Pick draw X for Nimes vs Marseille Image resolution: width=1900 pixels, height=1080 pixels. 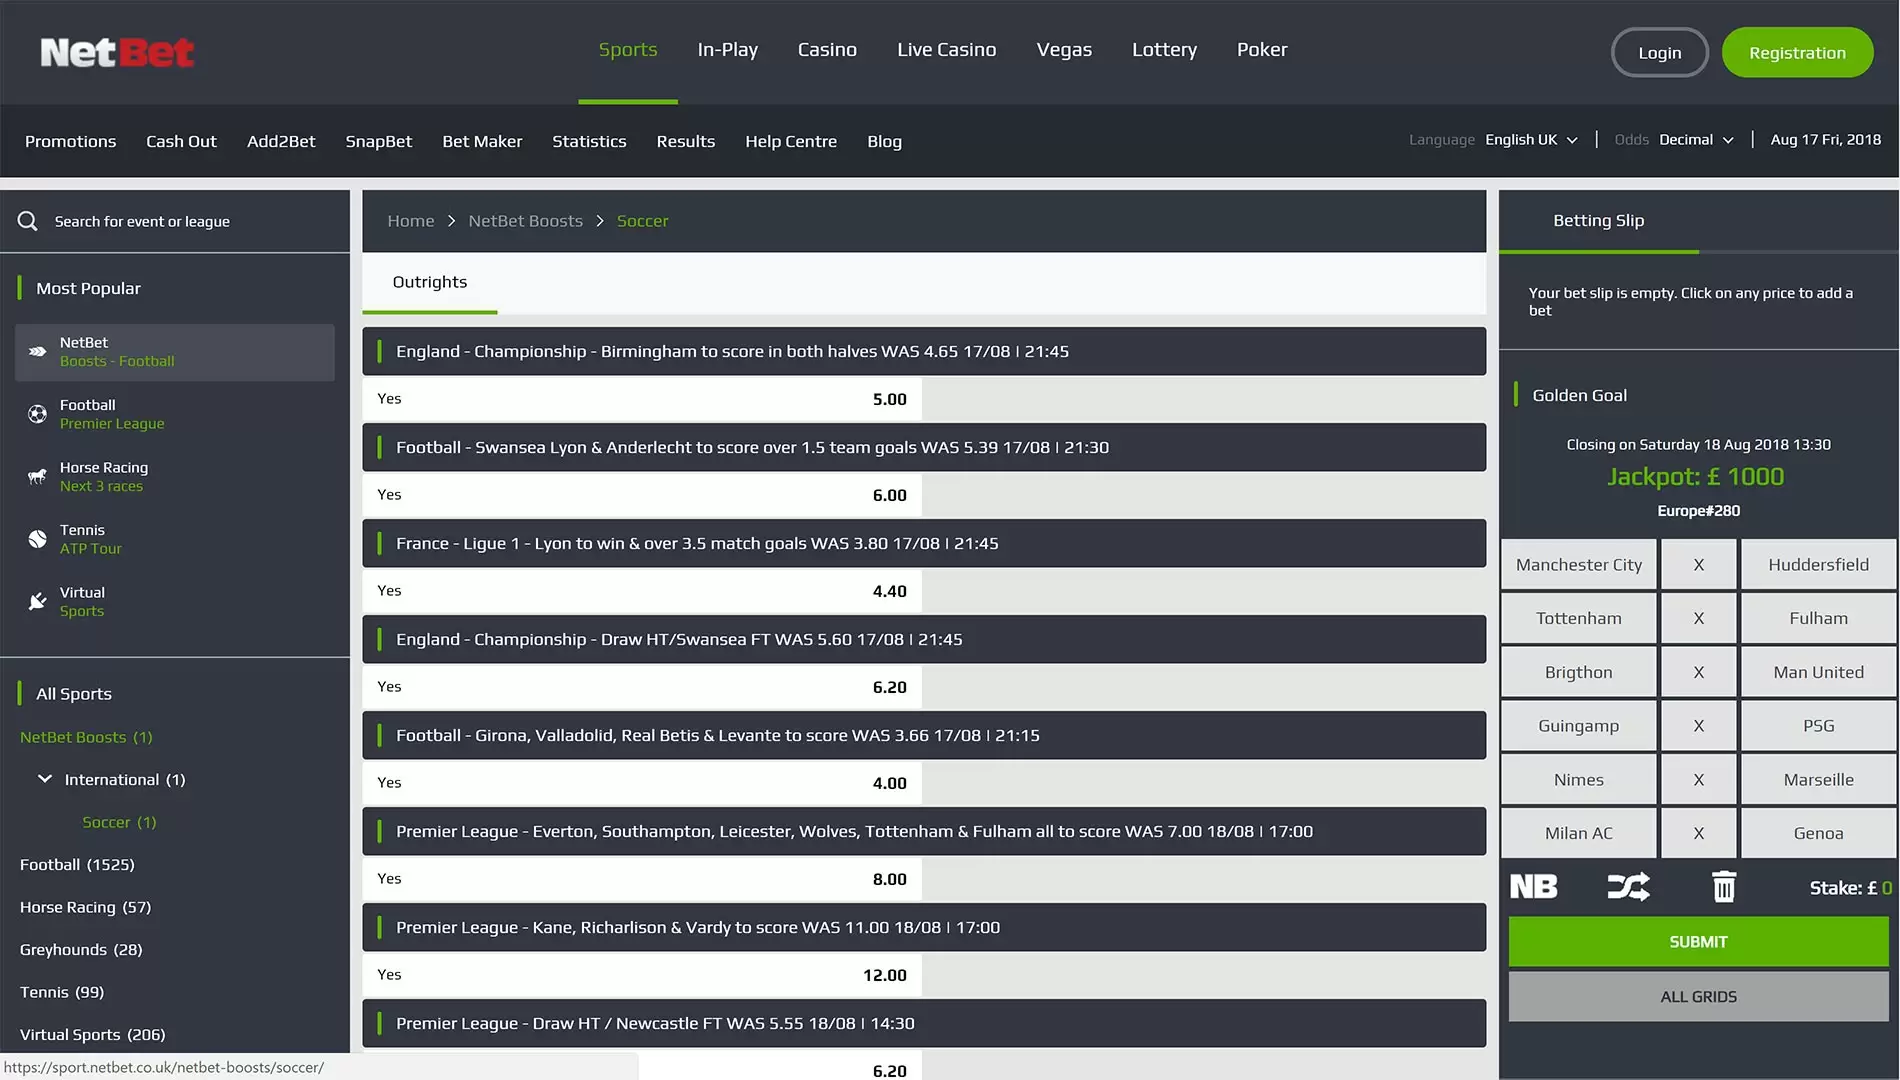1698,780
